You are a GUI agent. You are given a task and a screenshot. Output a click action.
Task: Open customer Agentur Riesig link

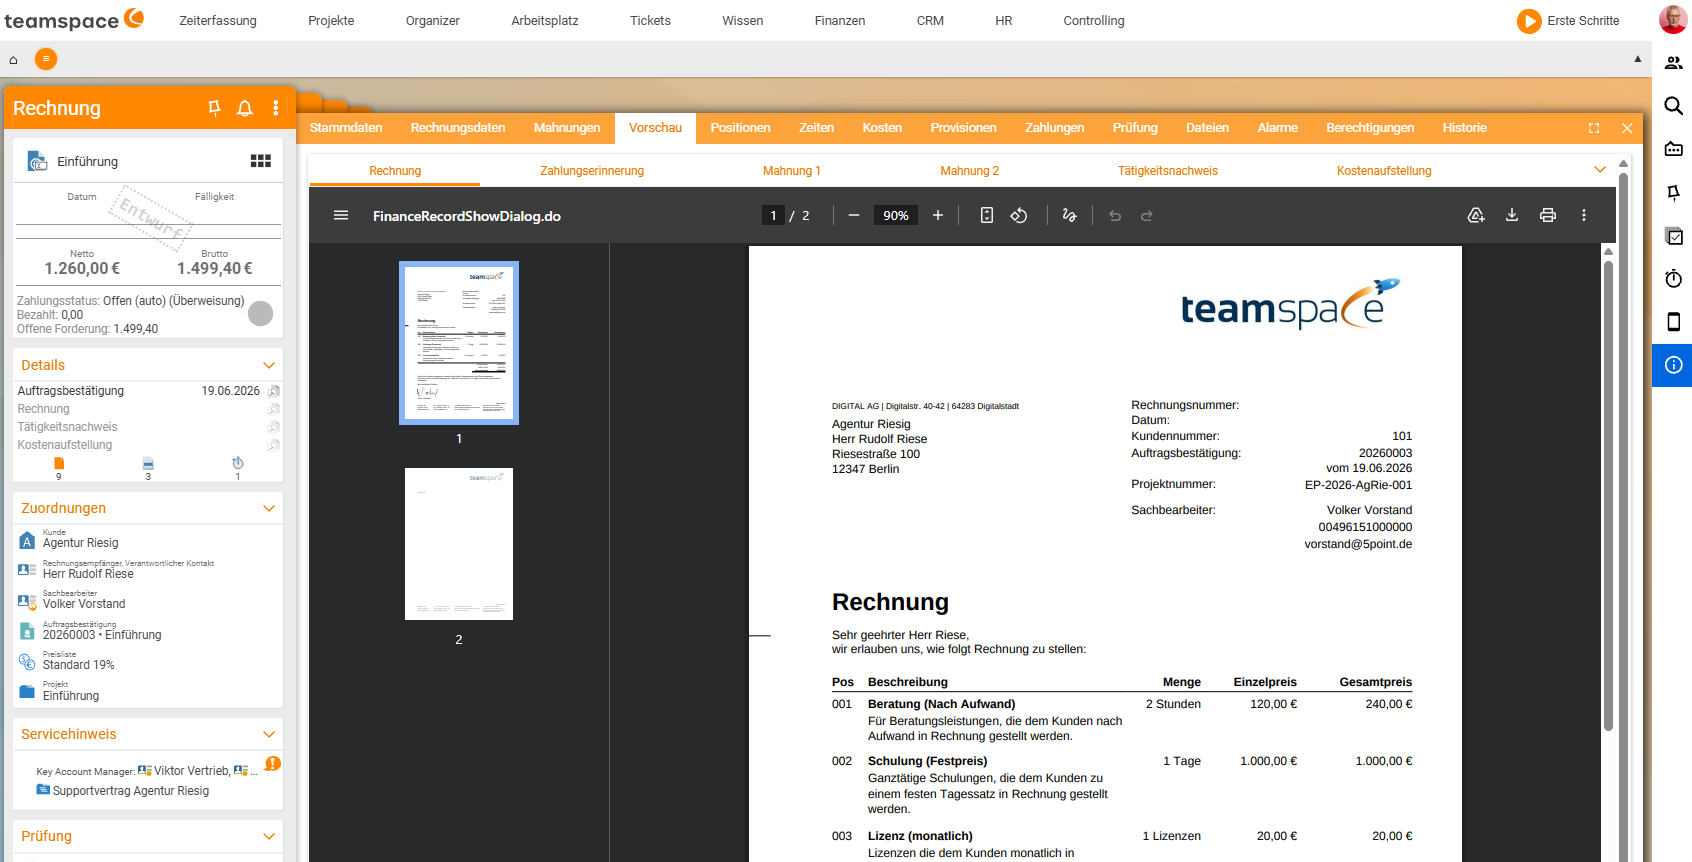[80, 543]
